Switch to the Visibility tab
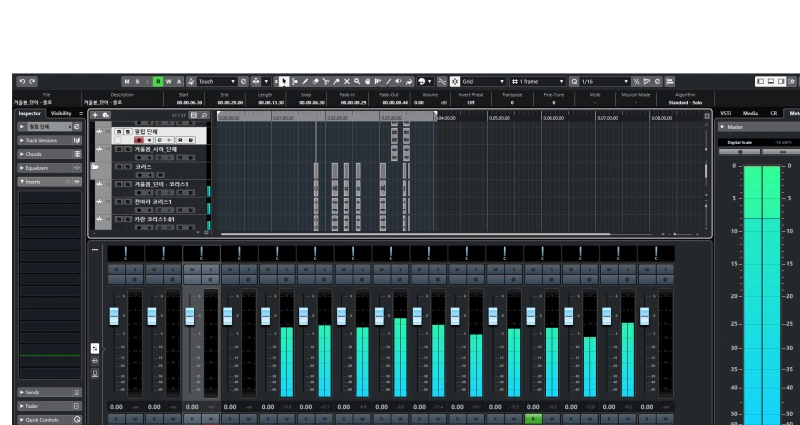 62,113
